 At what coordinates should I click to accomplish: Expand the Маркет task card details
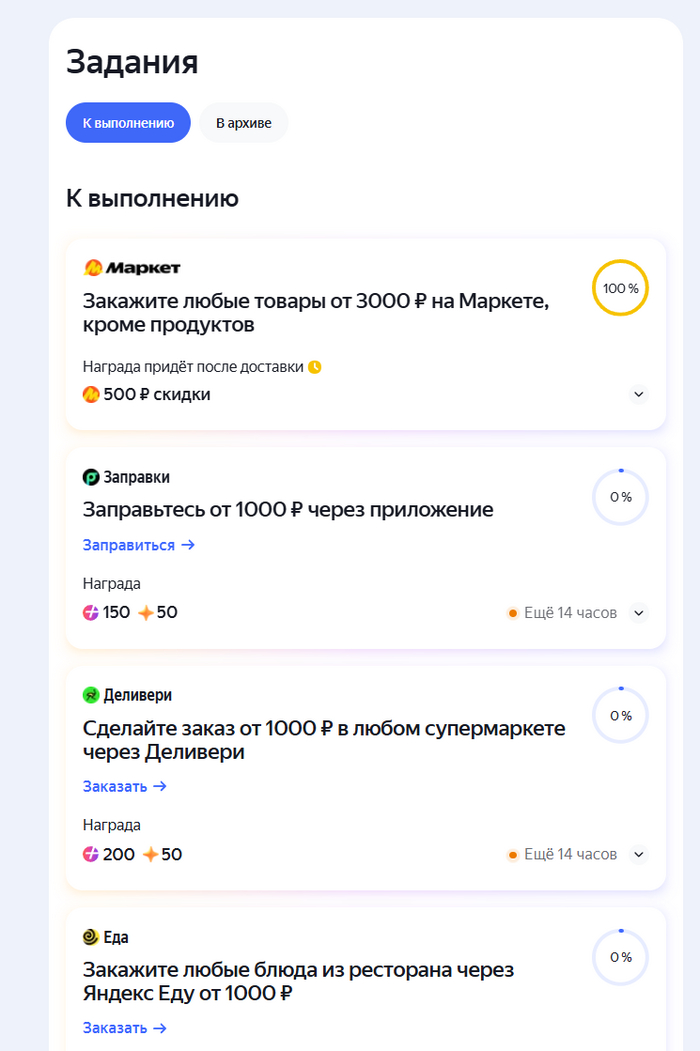pos(639,394)
